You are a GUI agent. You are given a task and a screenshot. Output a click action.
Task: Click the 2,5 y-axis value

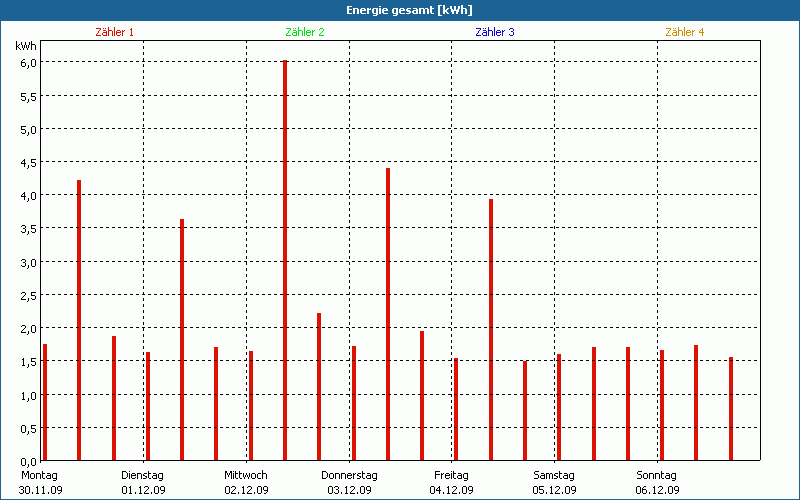(x=28, y=296)
